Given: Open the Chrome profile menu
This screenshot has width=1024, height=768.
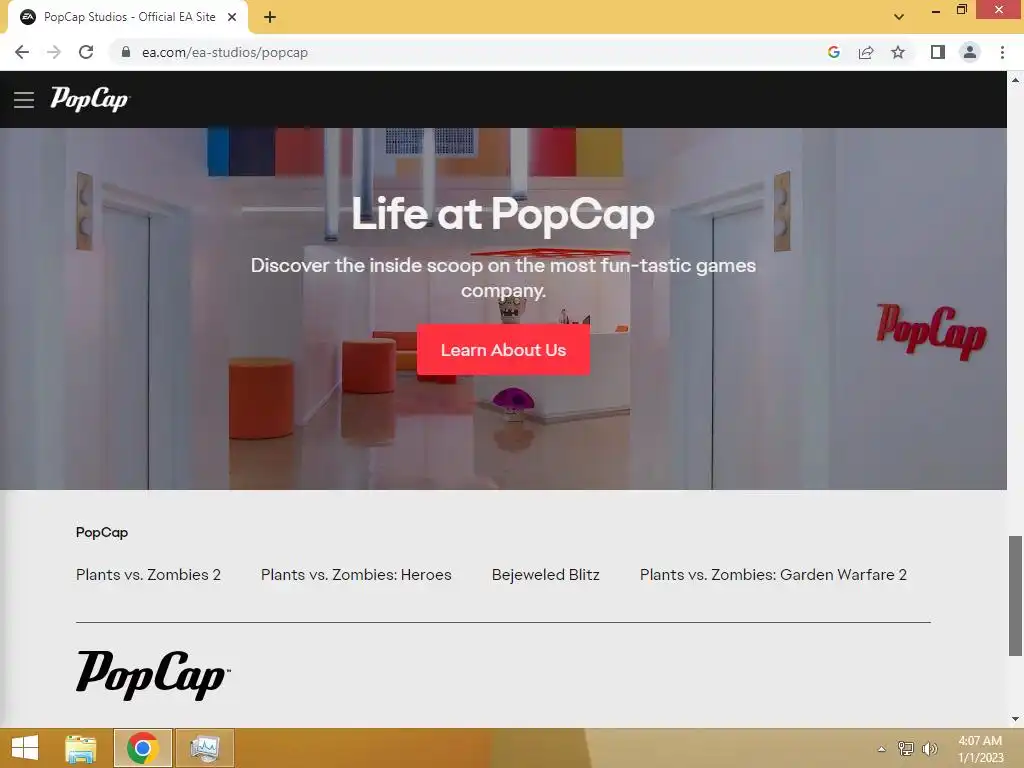Looking at the screenshot, I should (970, 52).
